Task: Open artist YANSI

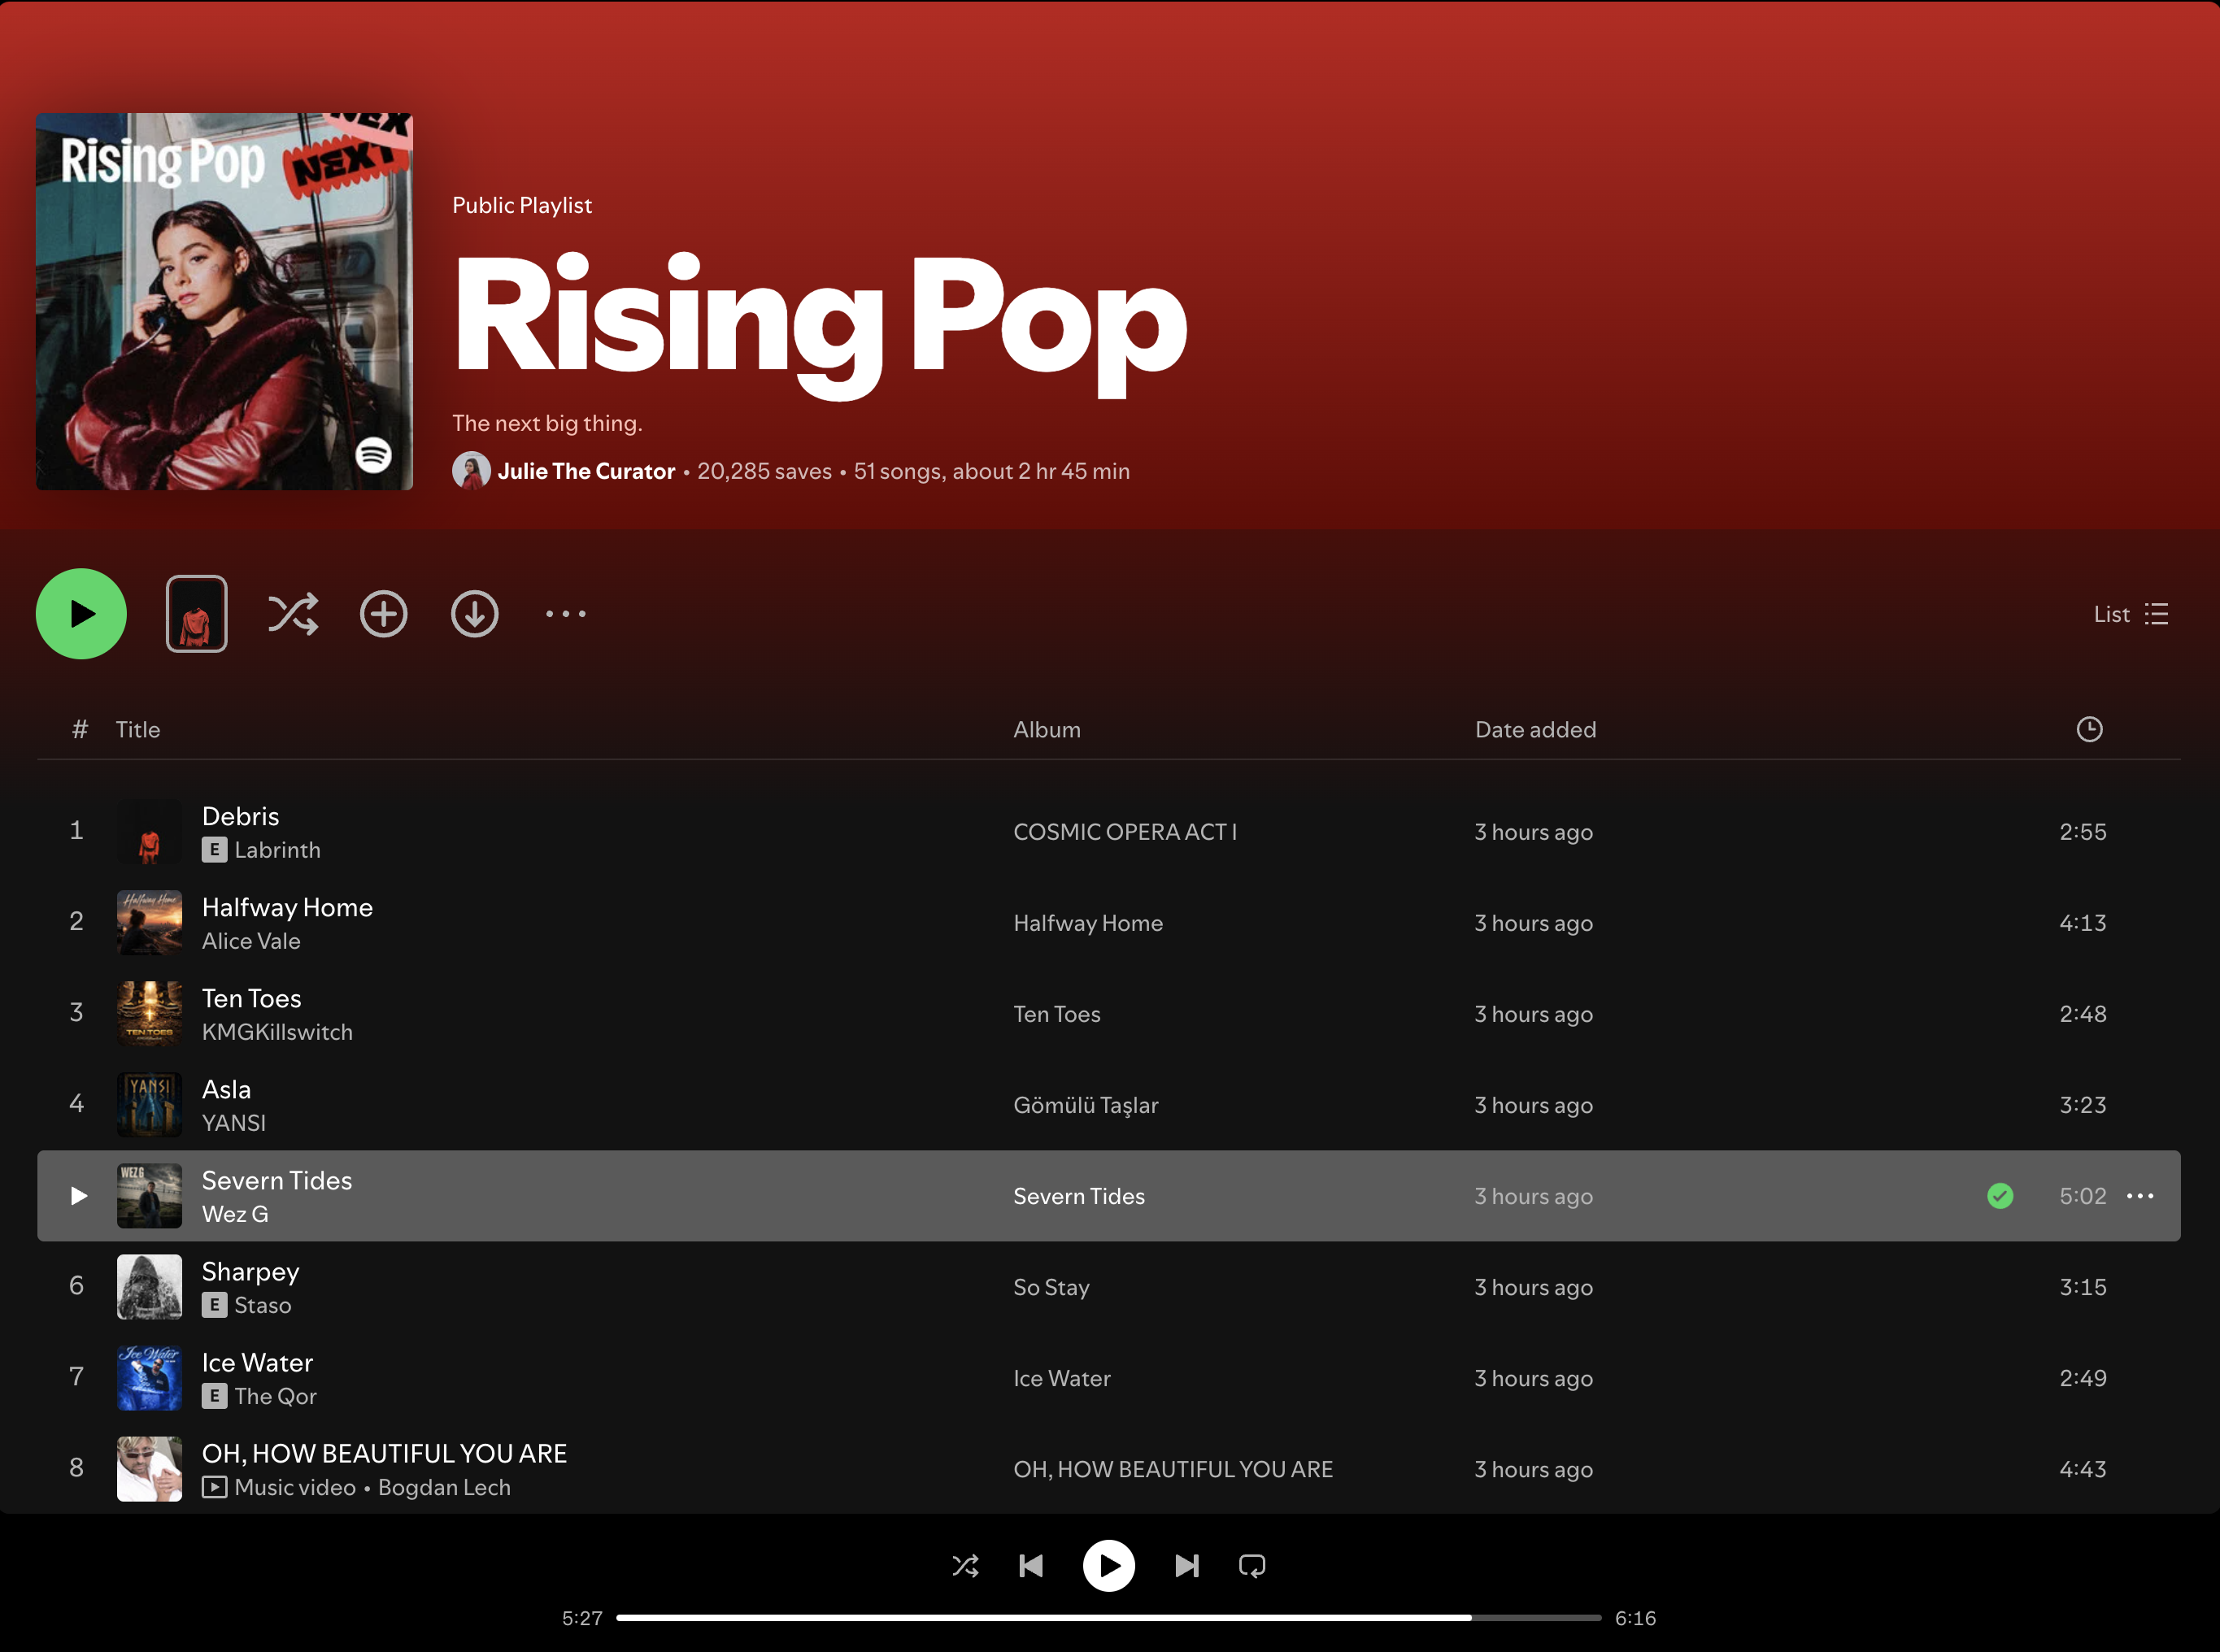Action: 234,1123
